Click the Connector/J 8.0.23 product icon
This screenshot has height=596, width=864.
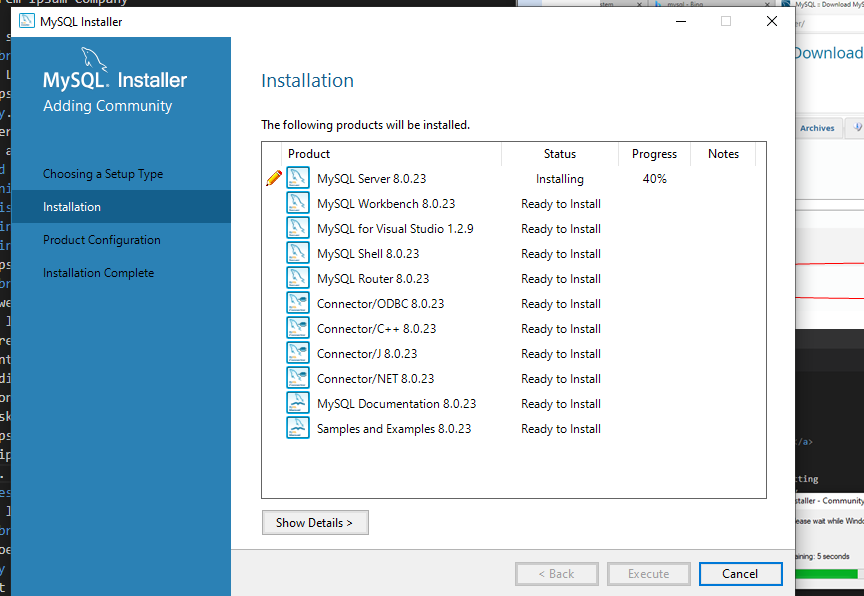[298, 354]
